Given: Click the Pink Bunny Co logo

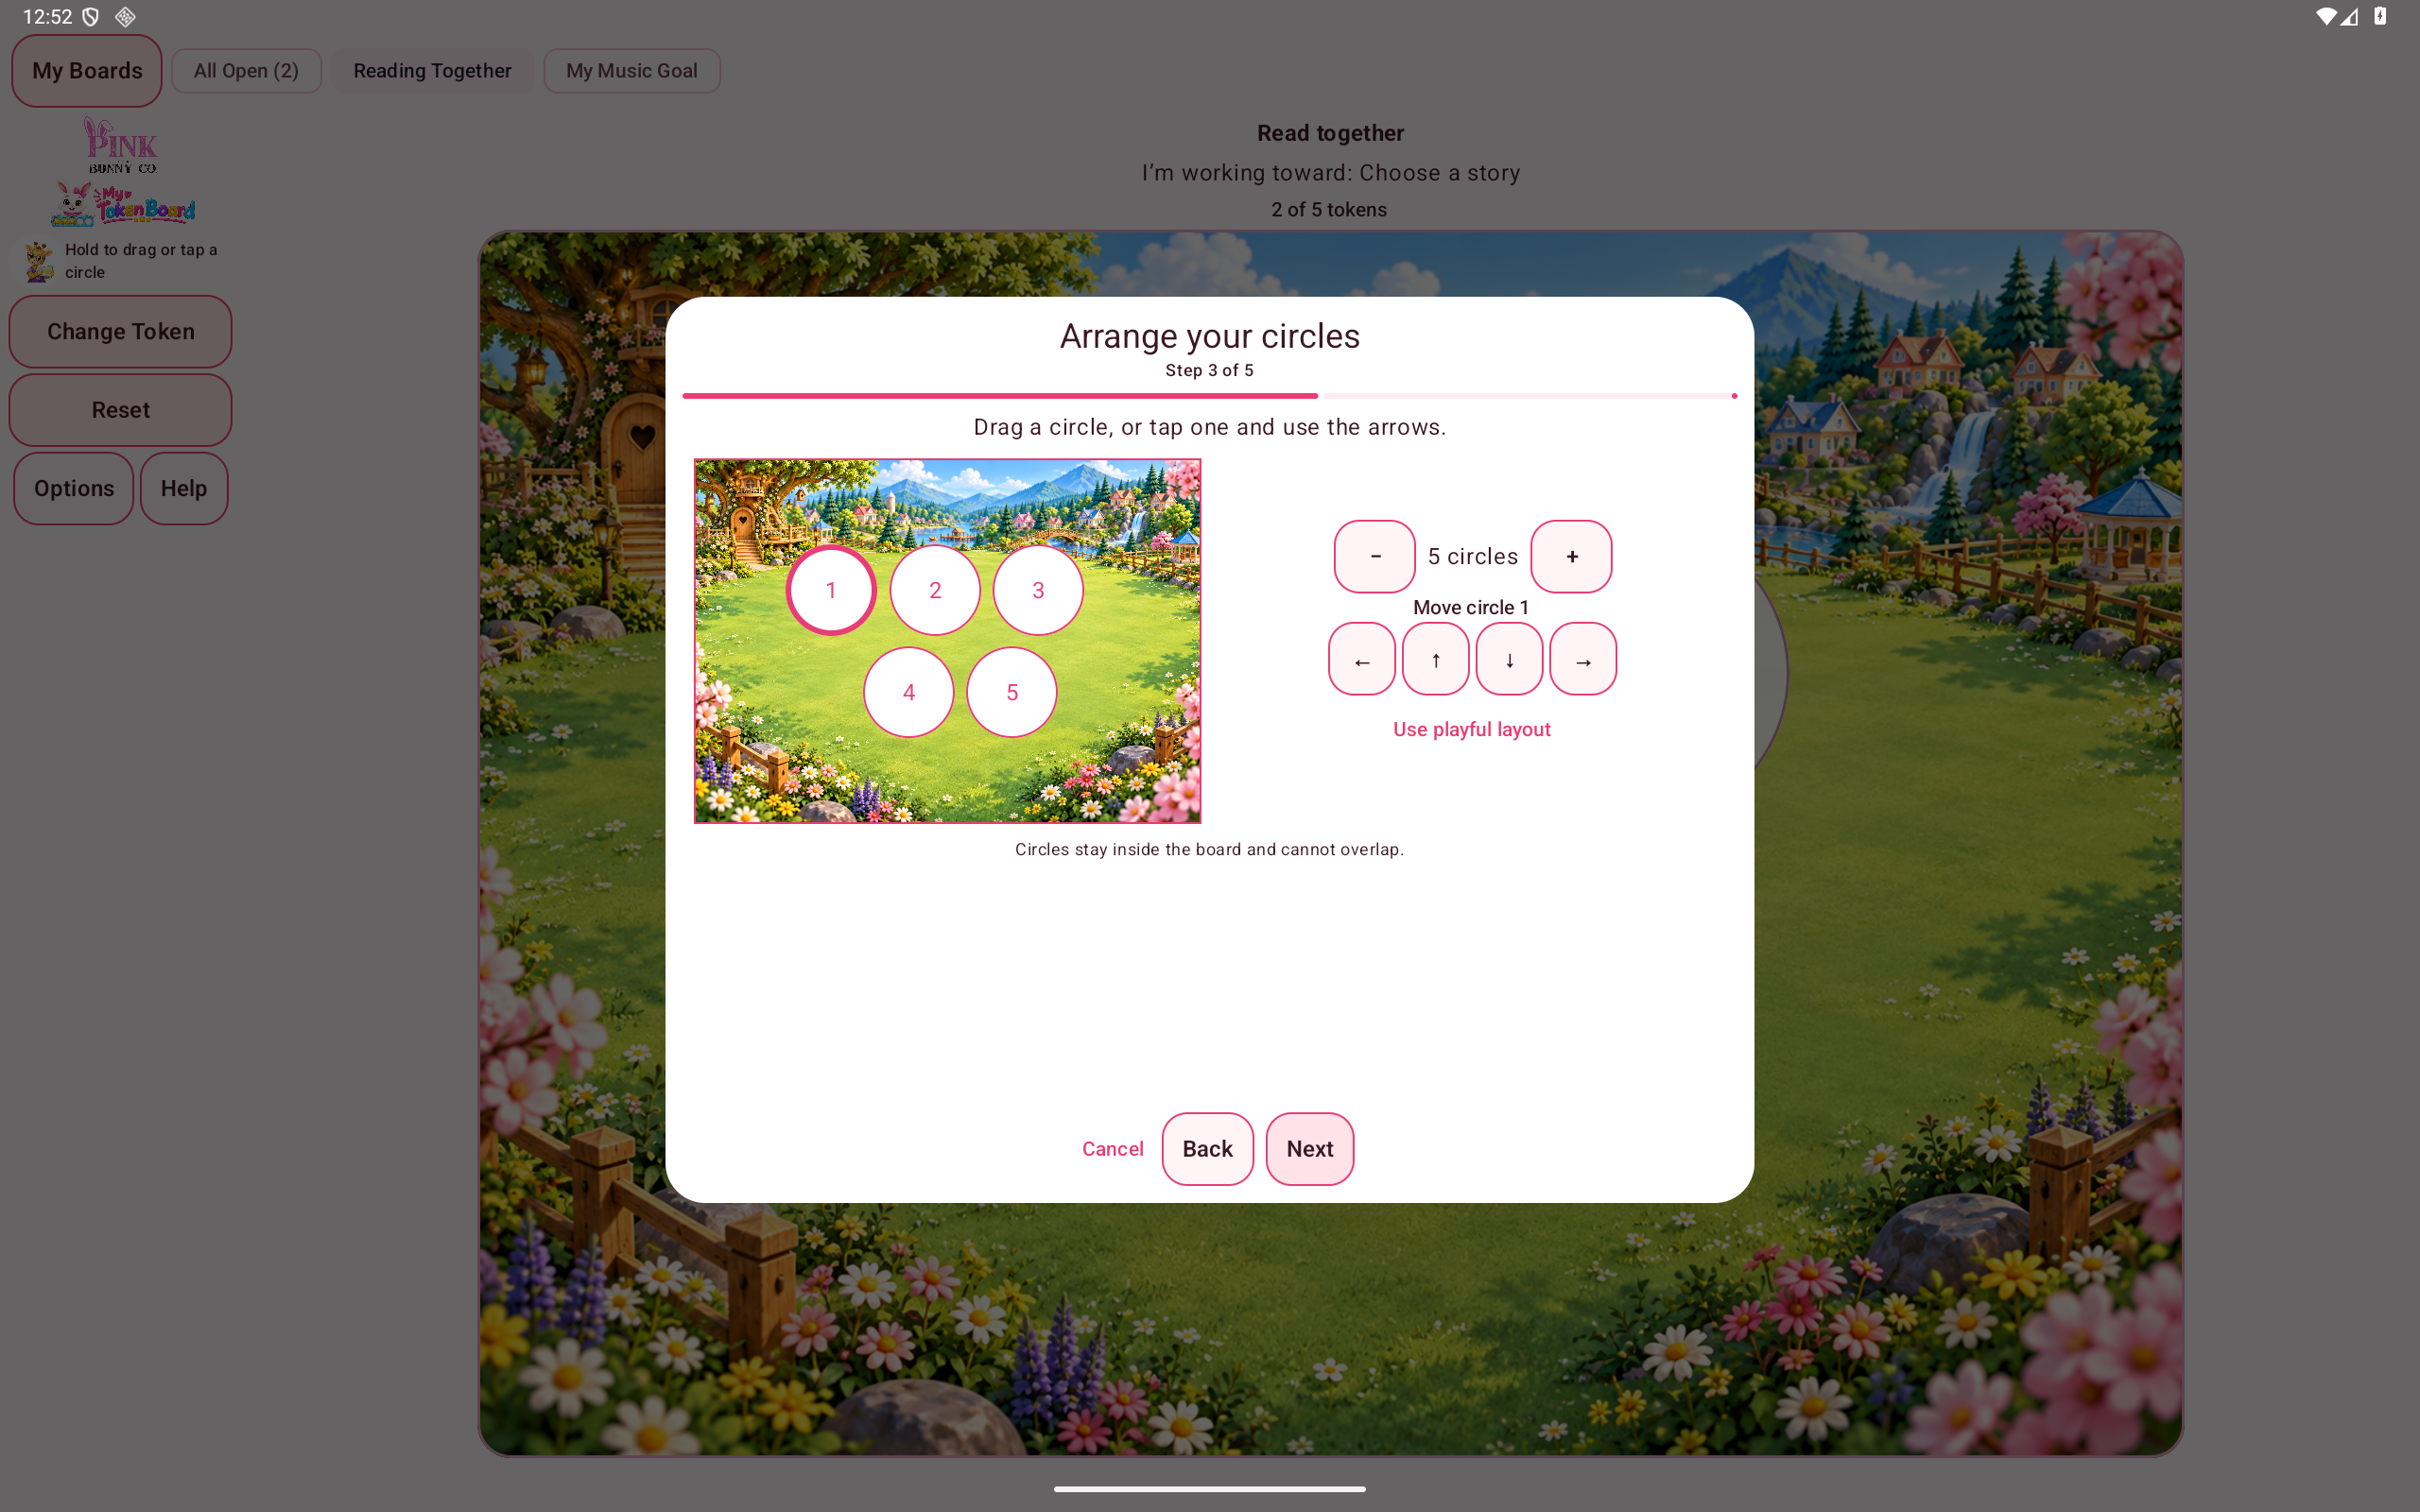Looking at the screenshot, I should 121,145.
